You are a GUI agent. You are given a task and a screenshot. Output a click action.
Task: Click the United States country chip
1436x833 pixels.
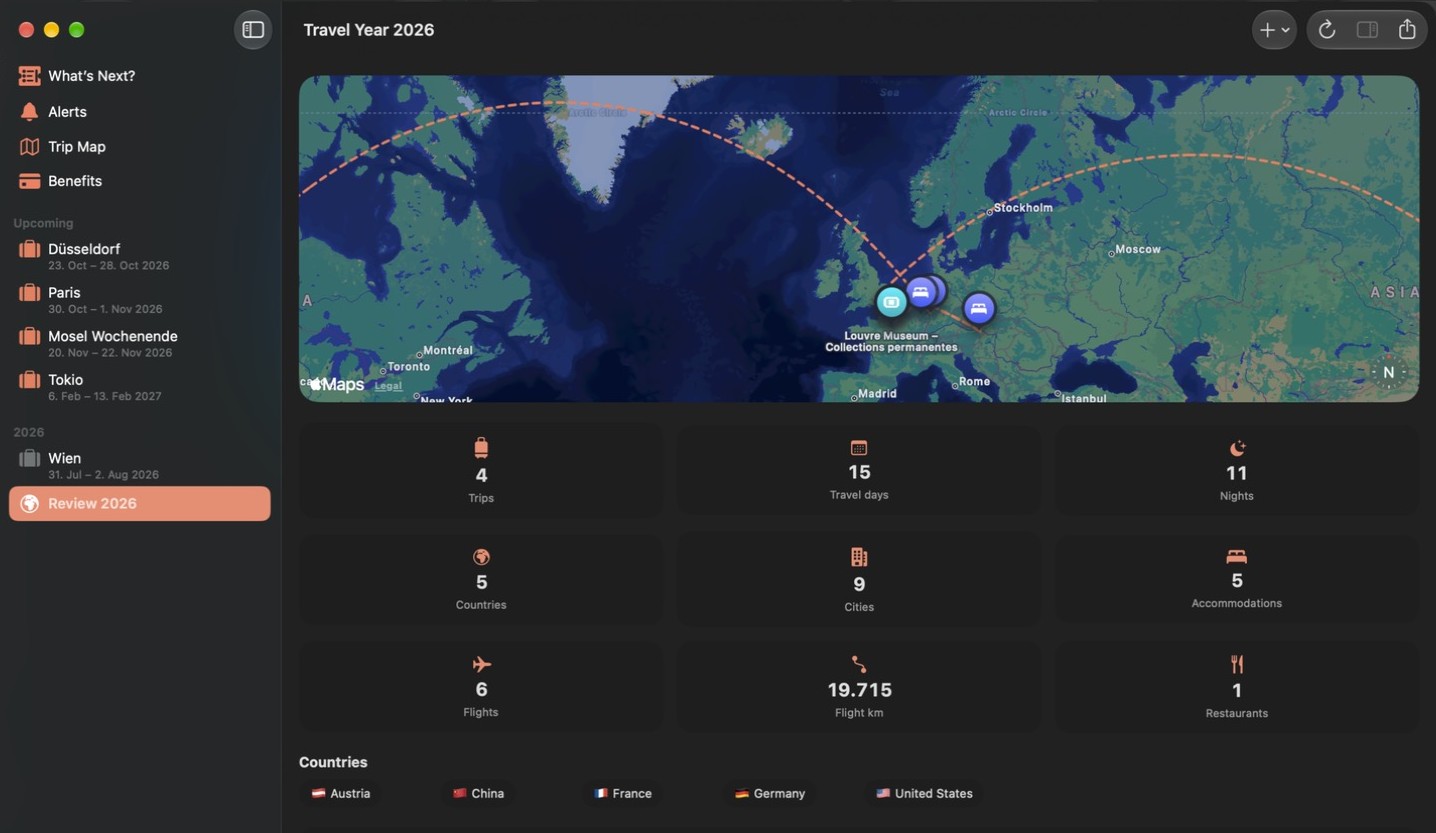[x=924, y=793]
